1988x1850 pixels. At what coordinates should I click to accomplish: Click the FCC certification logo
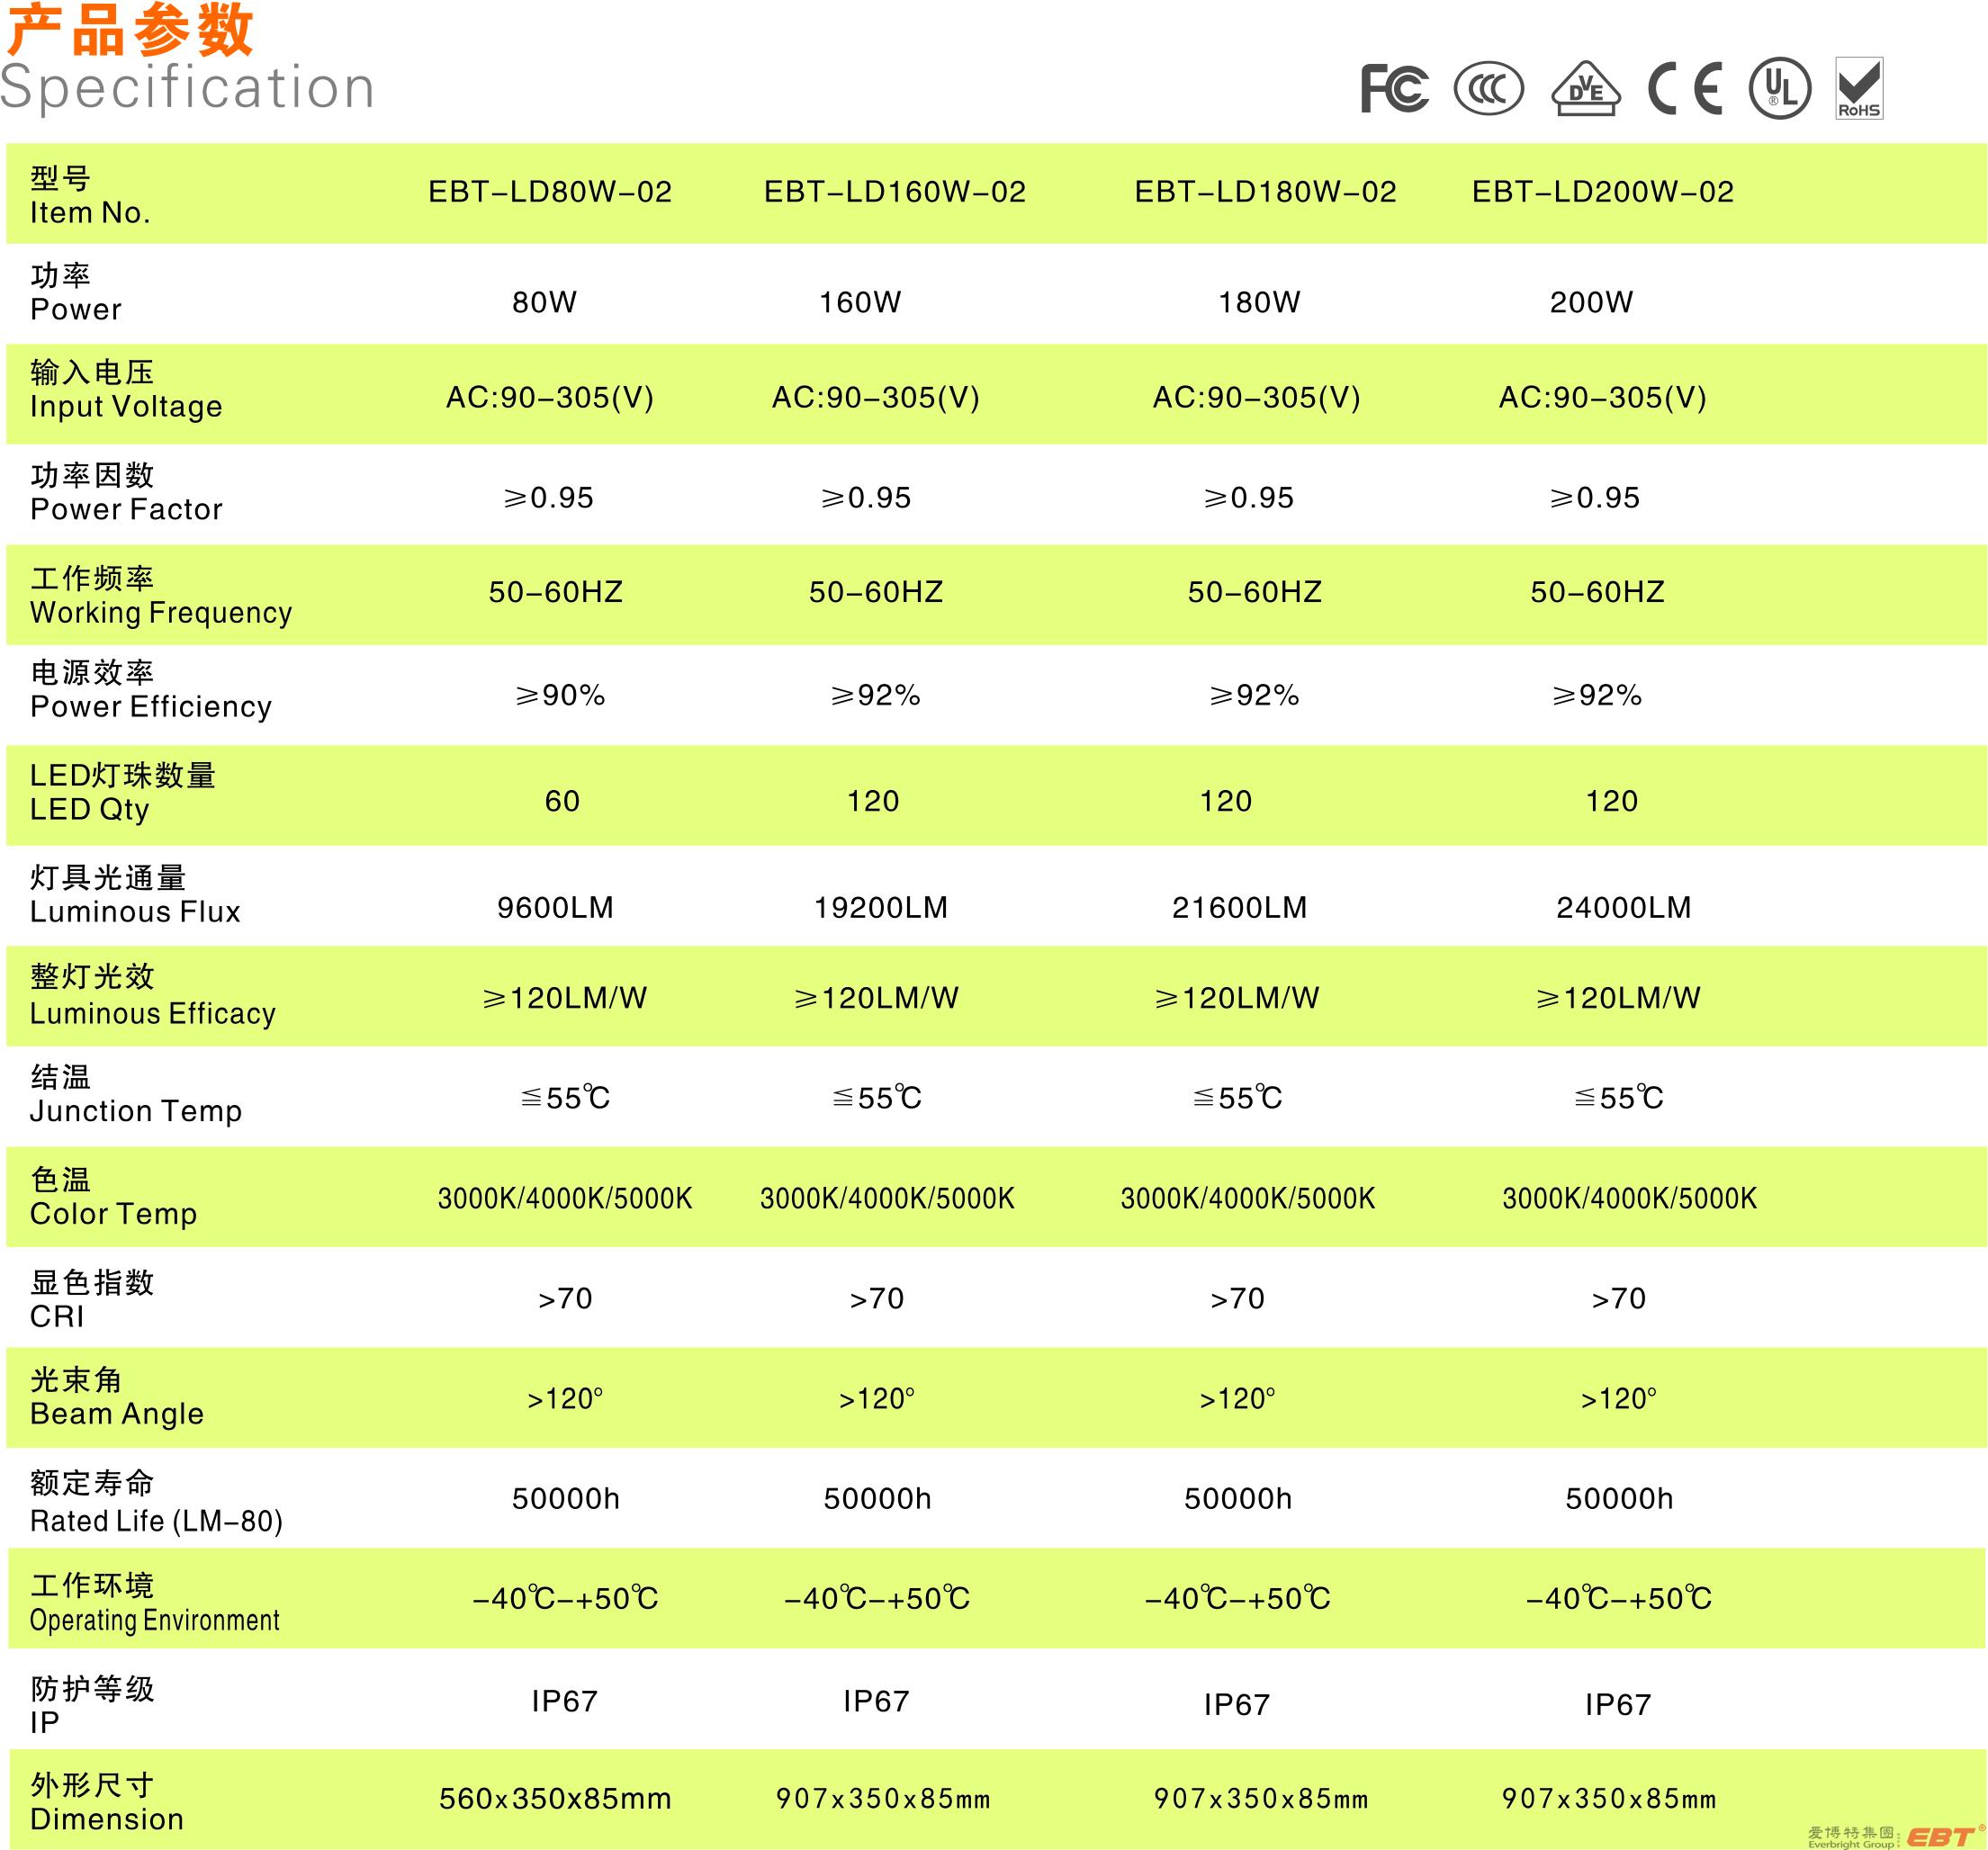pos(1394,88)
